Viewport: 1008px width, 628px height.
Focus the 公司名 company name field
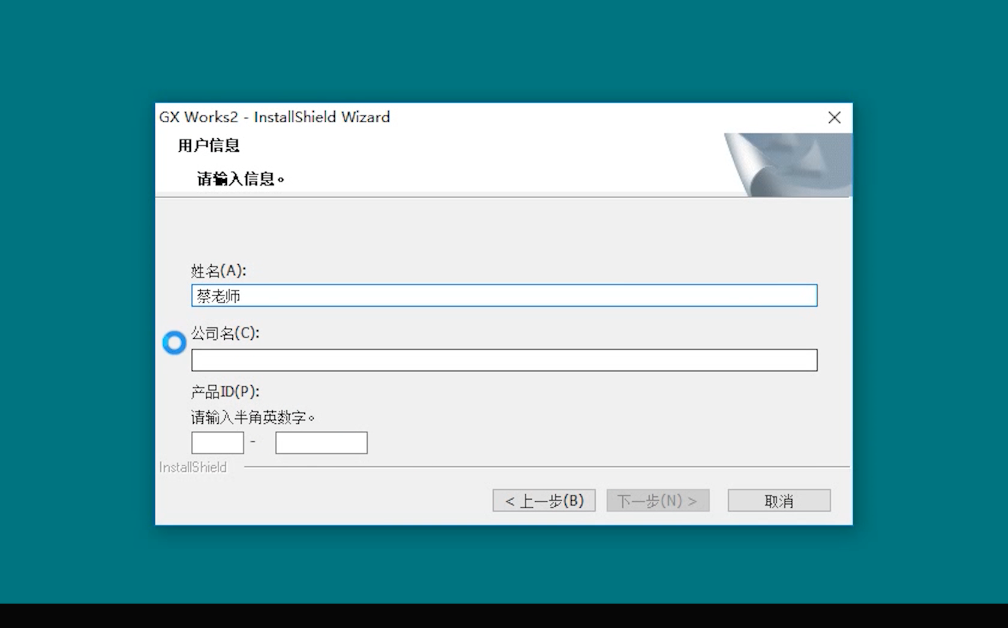click(x=504, y=360)
